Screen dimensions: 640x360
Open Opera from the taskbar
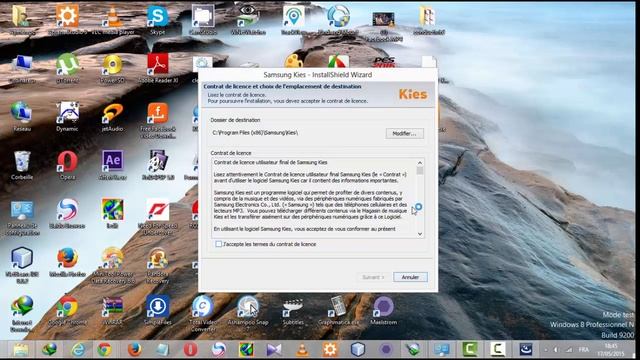190,349
